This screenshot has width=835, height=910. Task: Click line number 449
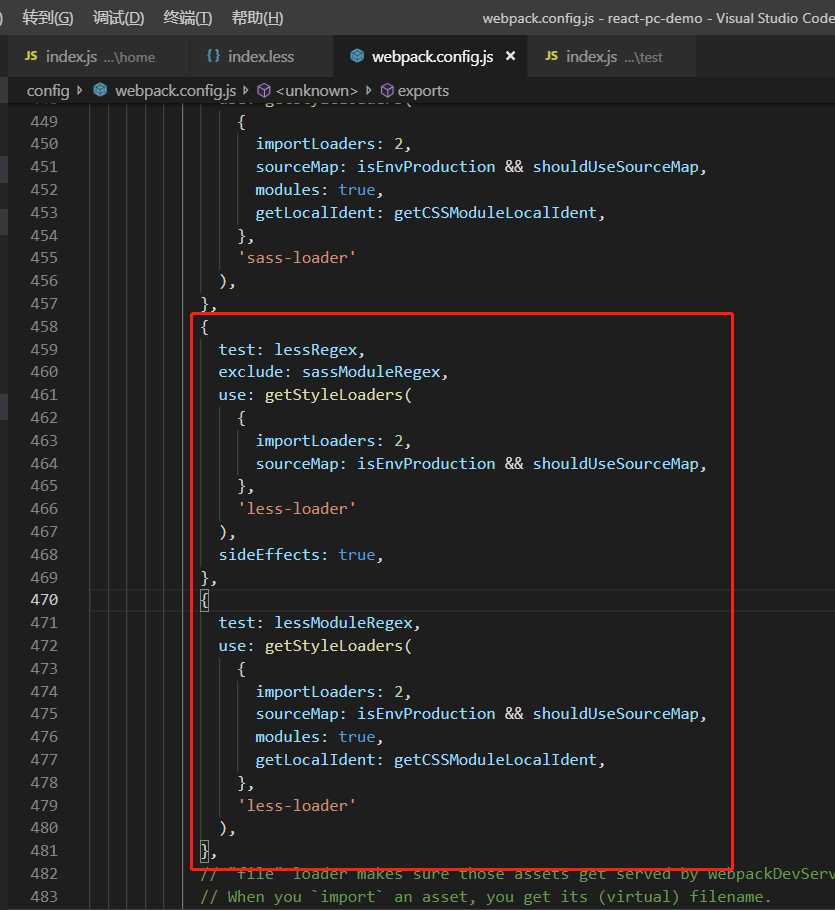click(x=44, y=122)
